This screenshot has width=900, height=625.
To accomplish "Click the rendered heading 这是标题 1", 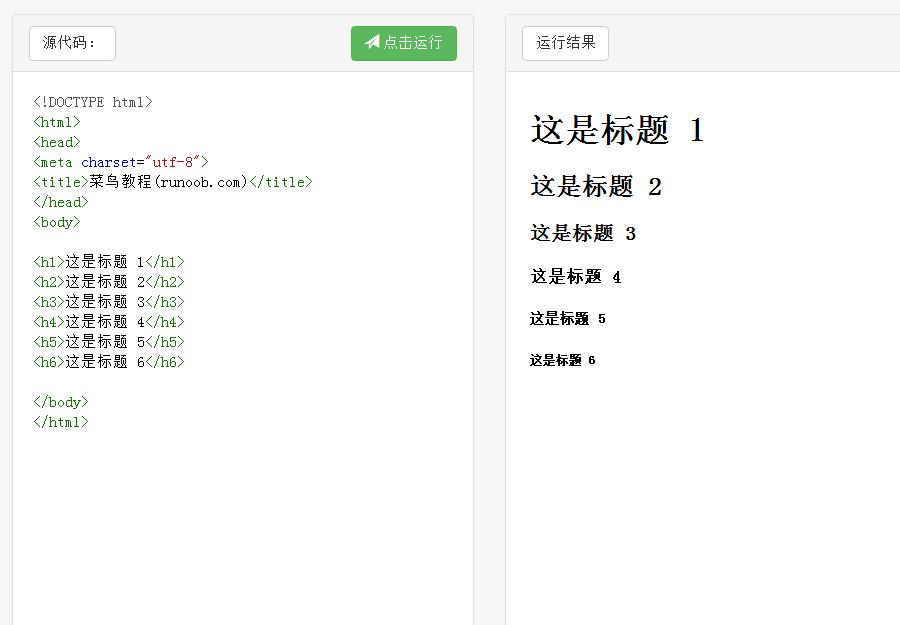I will click(617, 130).
